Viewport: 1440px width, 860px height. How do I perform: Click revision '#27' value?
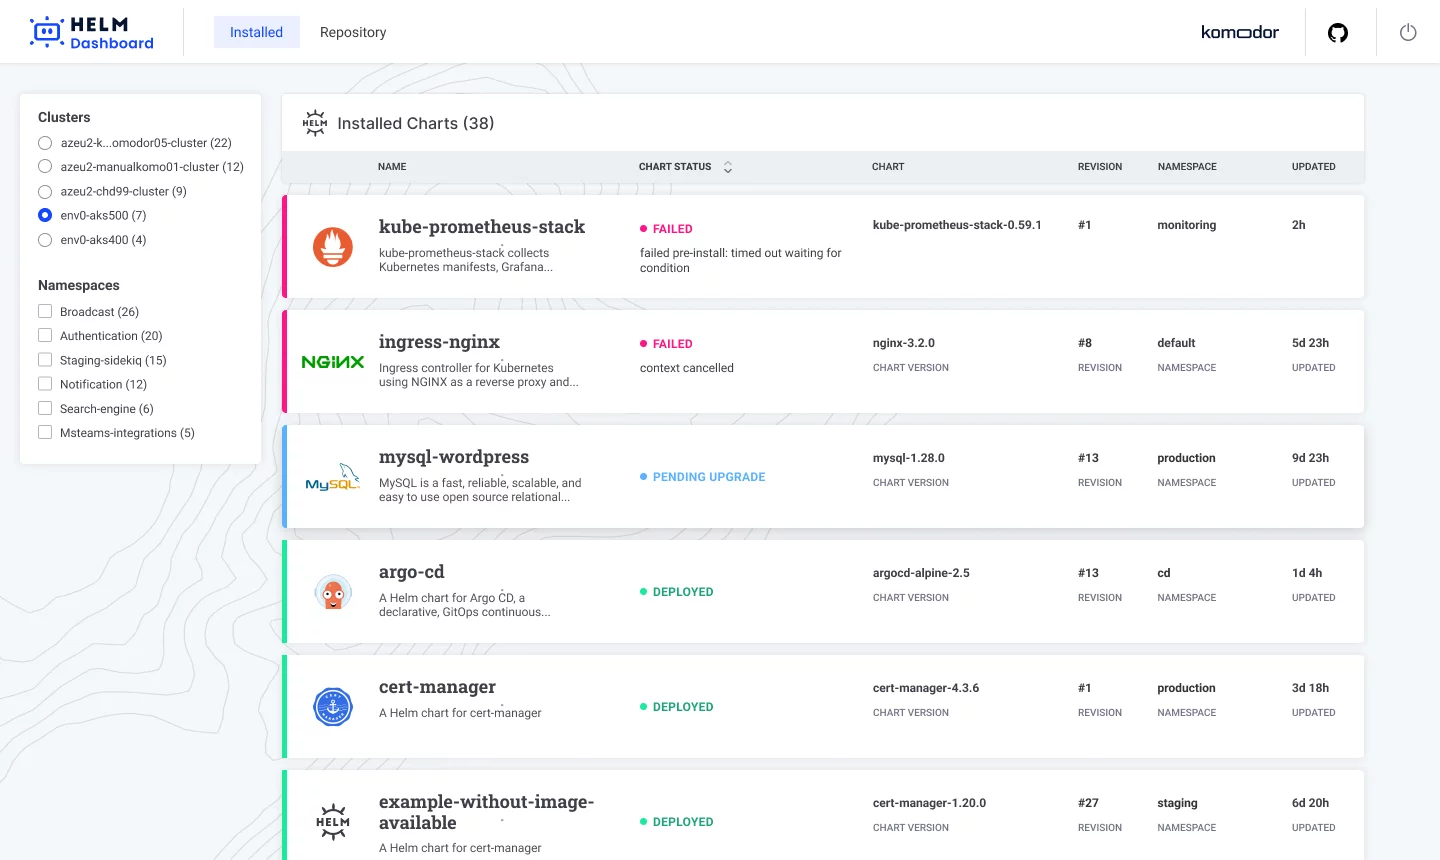point(1088,803)
